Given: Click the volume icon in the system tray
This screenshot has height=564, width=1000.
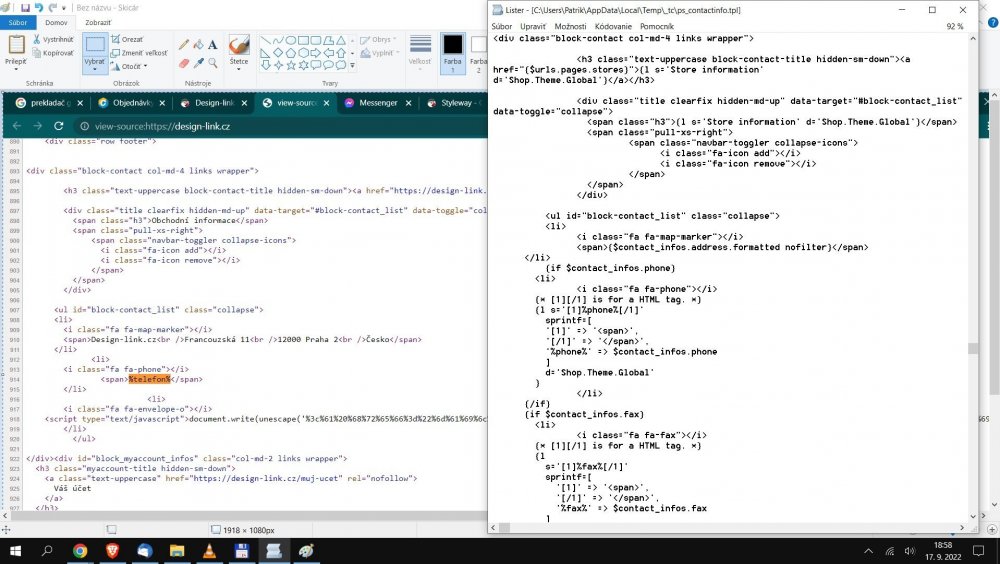Looking at the screenshot, I should 910,551.
